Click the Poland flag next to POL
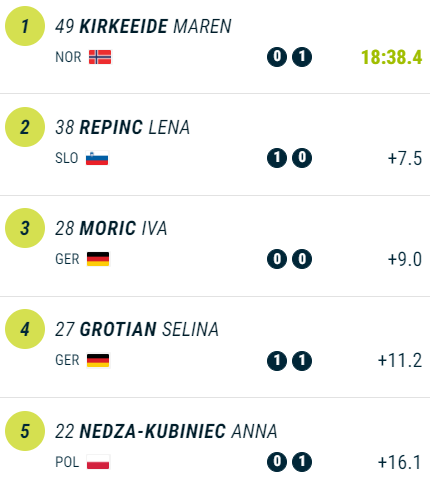 click(98, 462)
